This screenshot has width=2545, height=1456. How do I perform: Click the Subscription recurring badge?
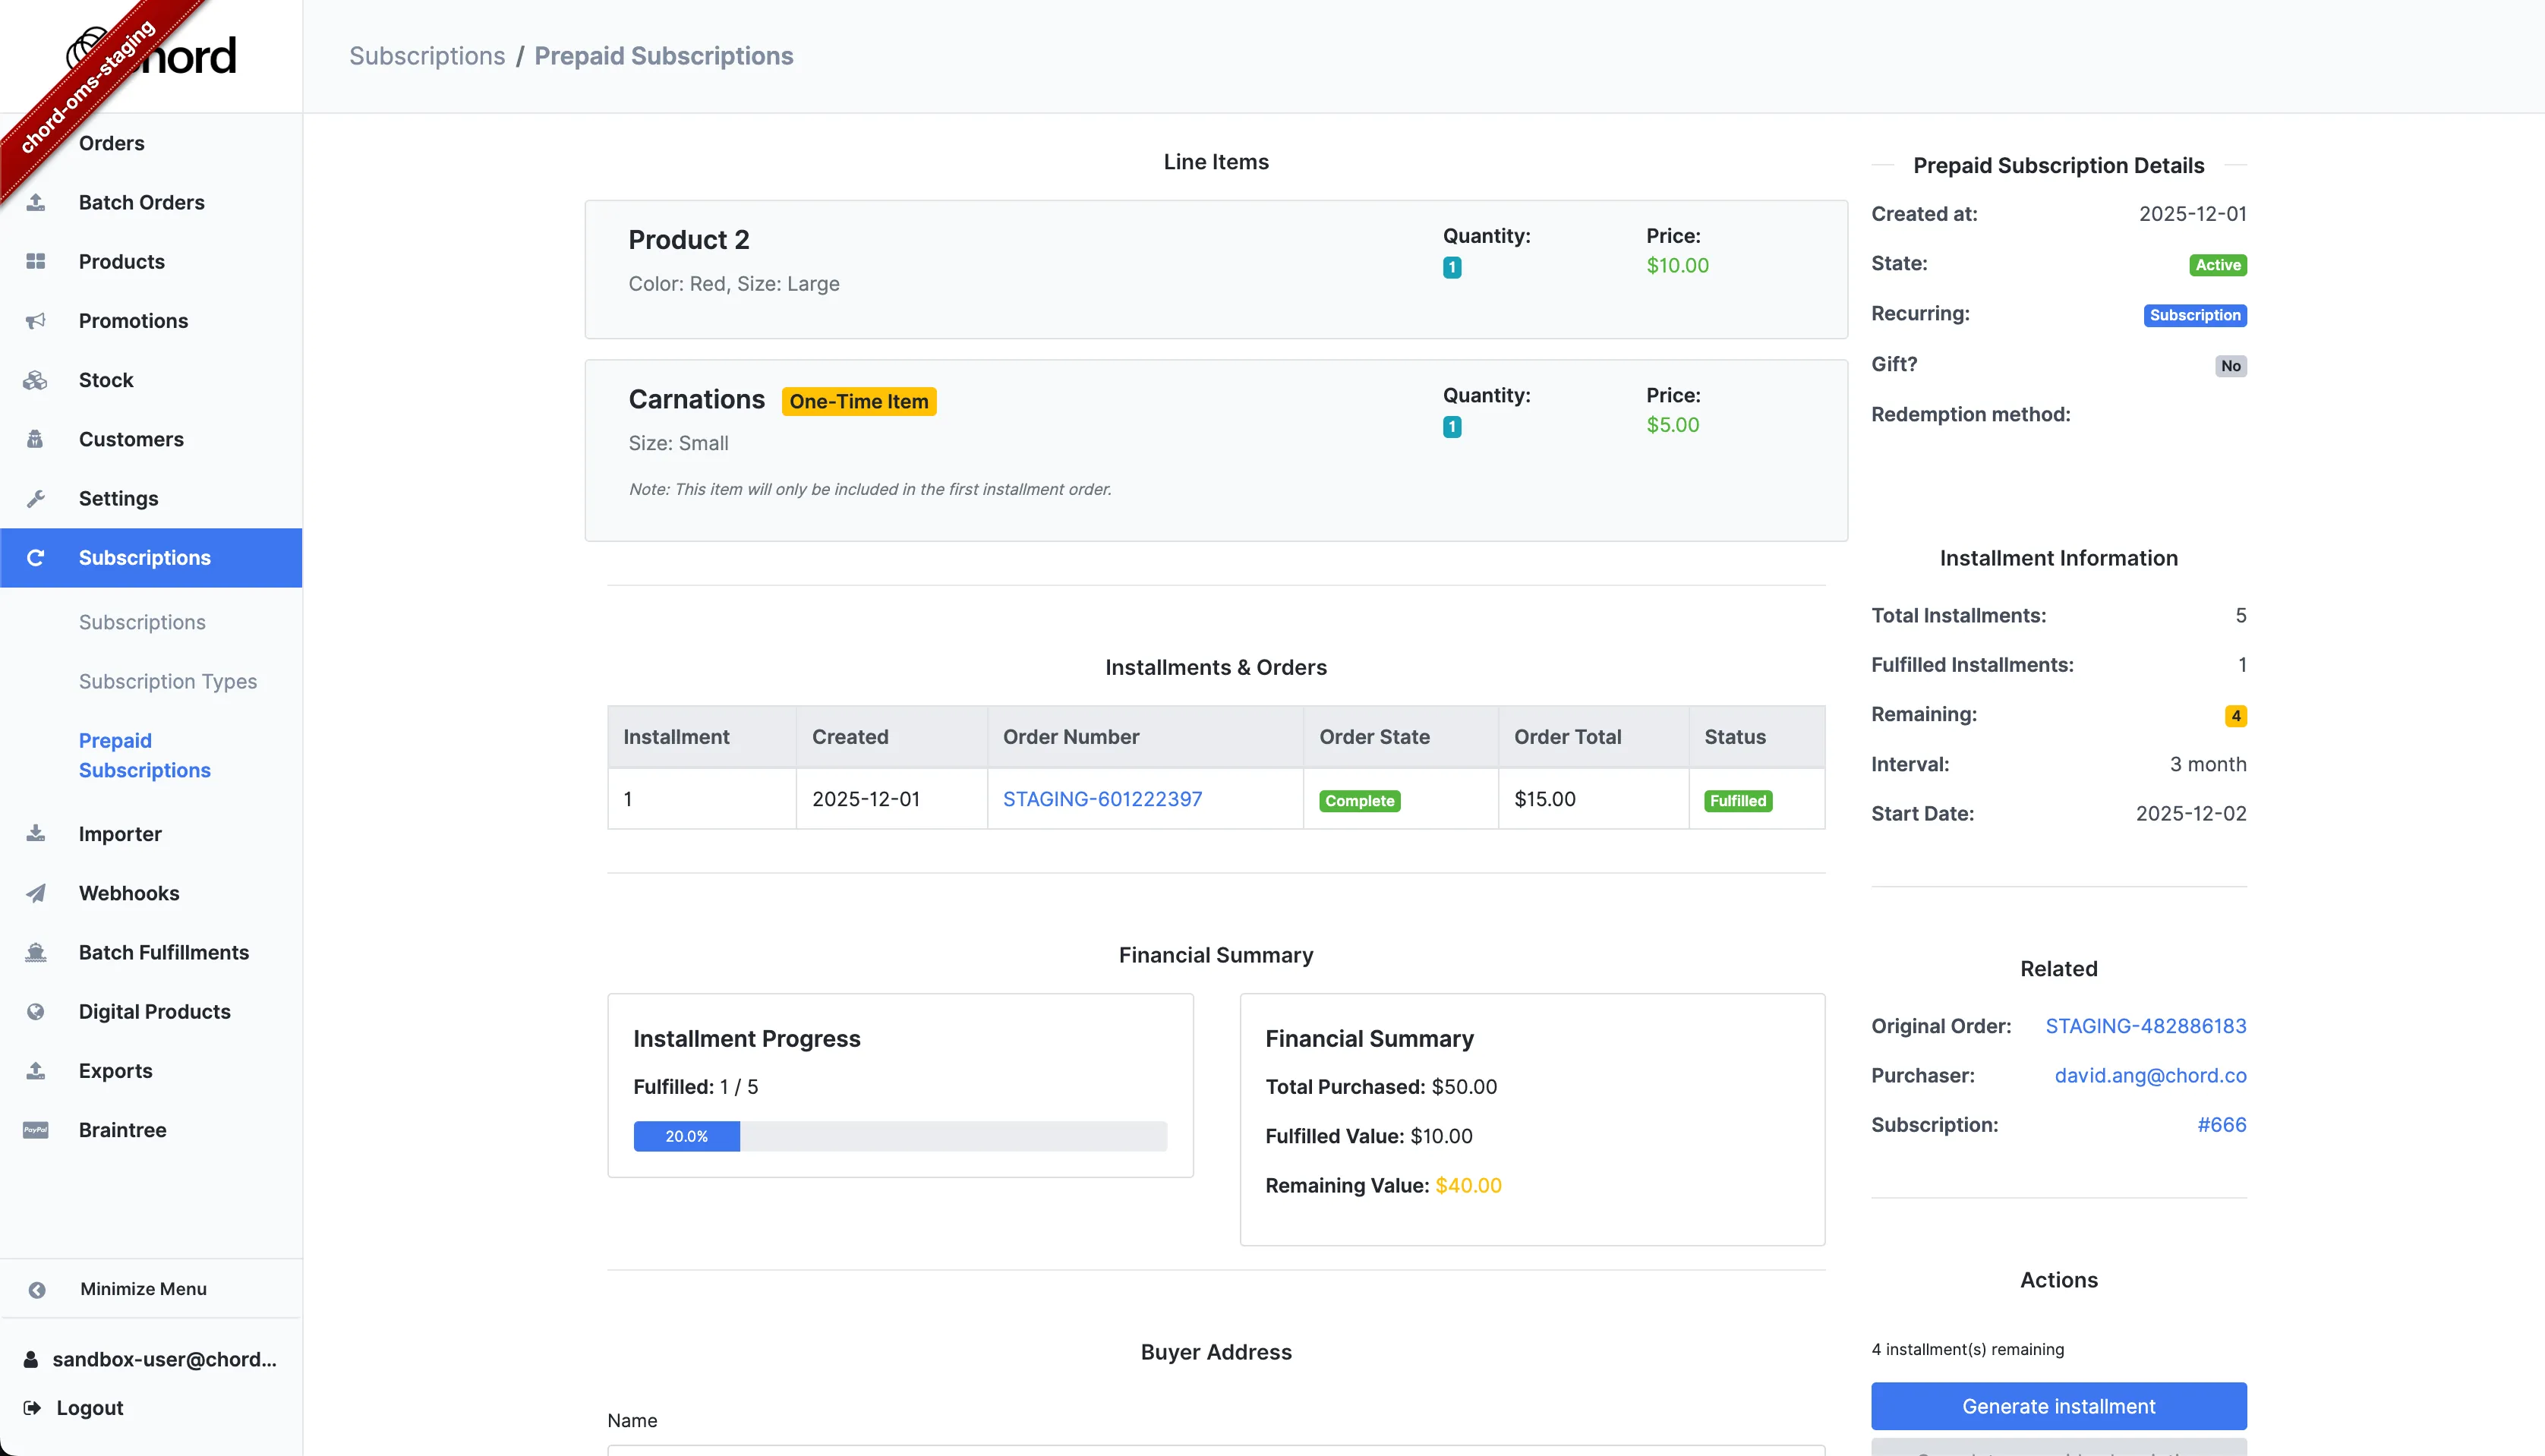click(x=2195, y=315)
